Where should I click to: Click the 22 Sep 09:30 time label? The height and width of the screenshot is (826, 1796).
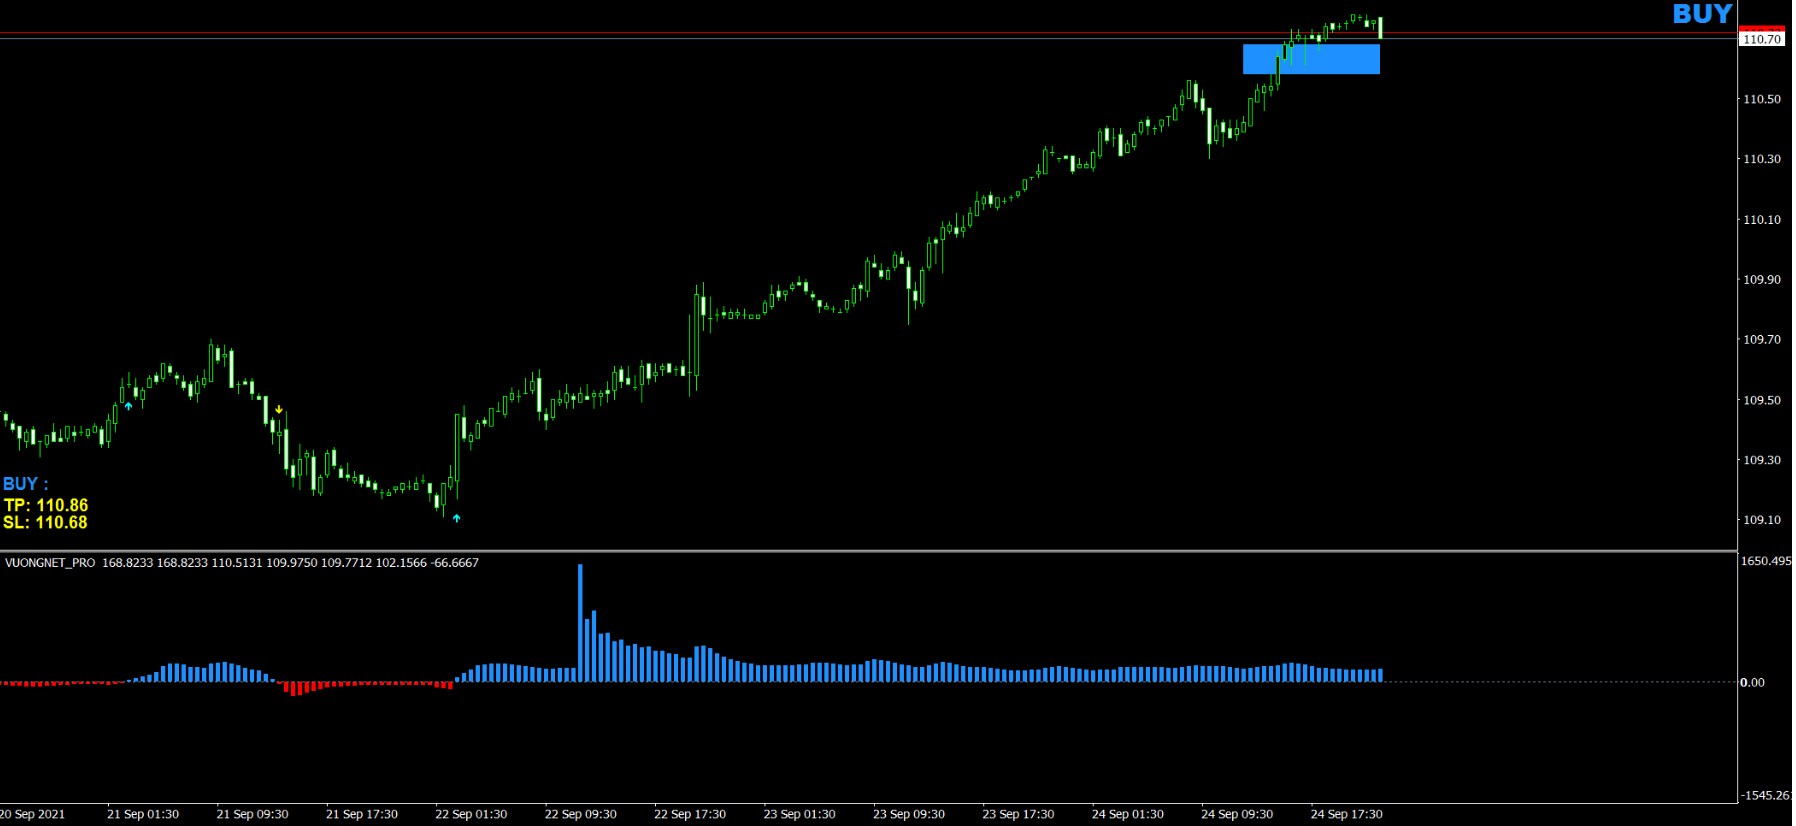[x=580, y=814]
